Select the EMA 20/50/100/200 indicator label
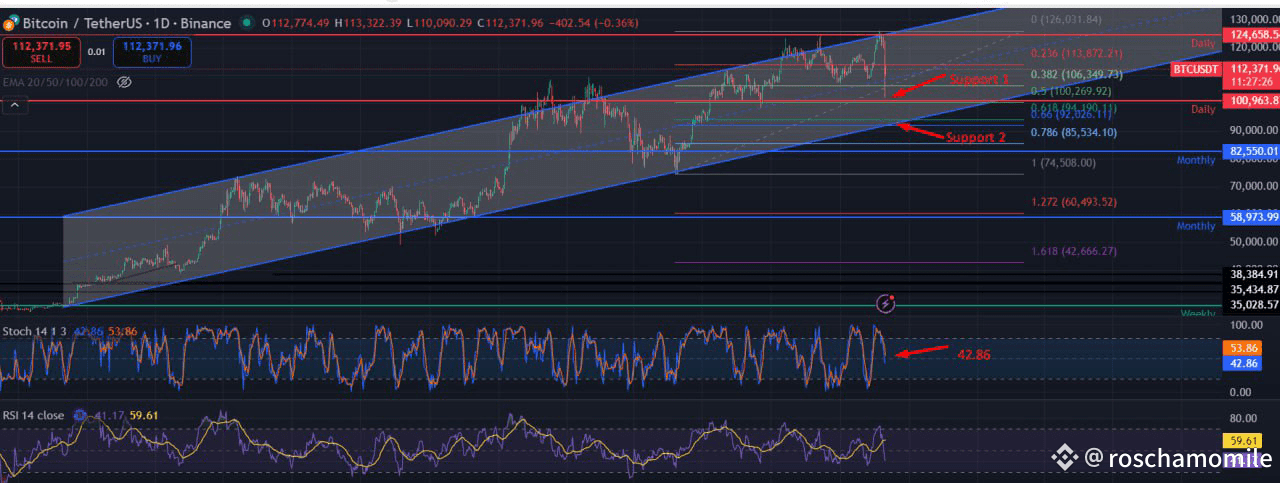The height and width of the screenshot is (483, 1280). pos(57,82)
